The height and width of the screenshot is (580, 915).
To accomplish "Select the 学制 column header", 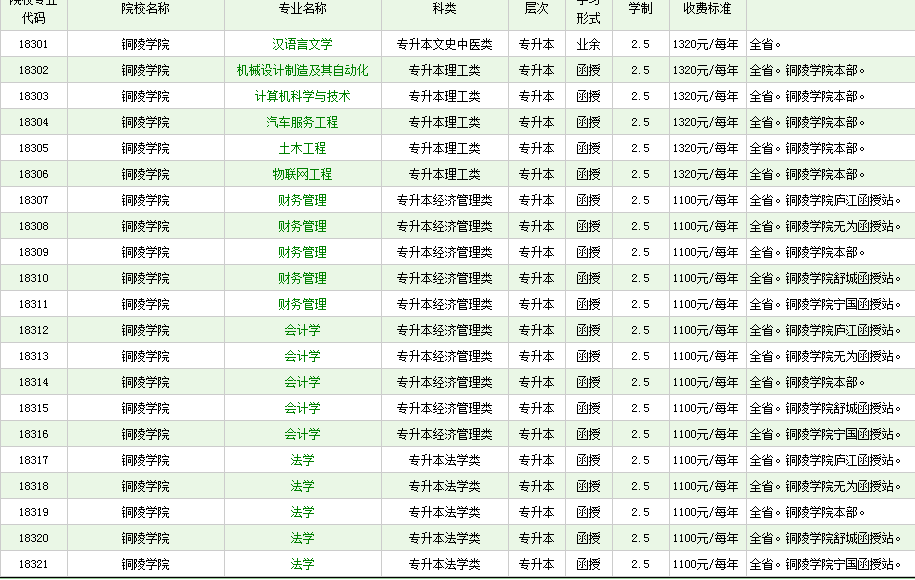I will tap(640, 8).
